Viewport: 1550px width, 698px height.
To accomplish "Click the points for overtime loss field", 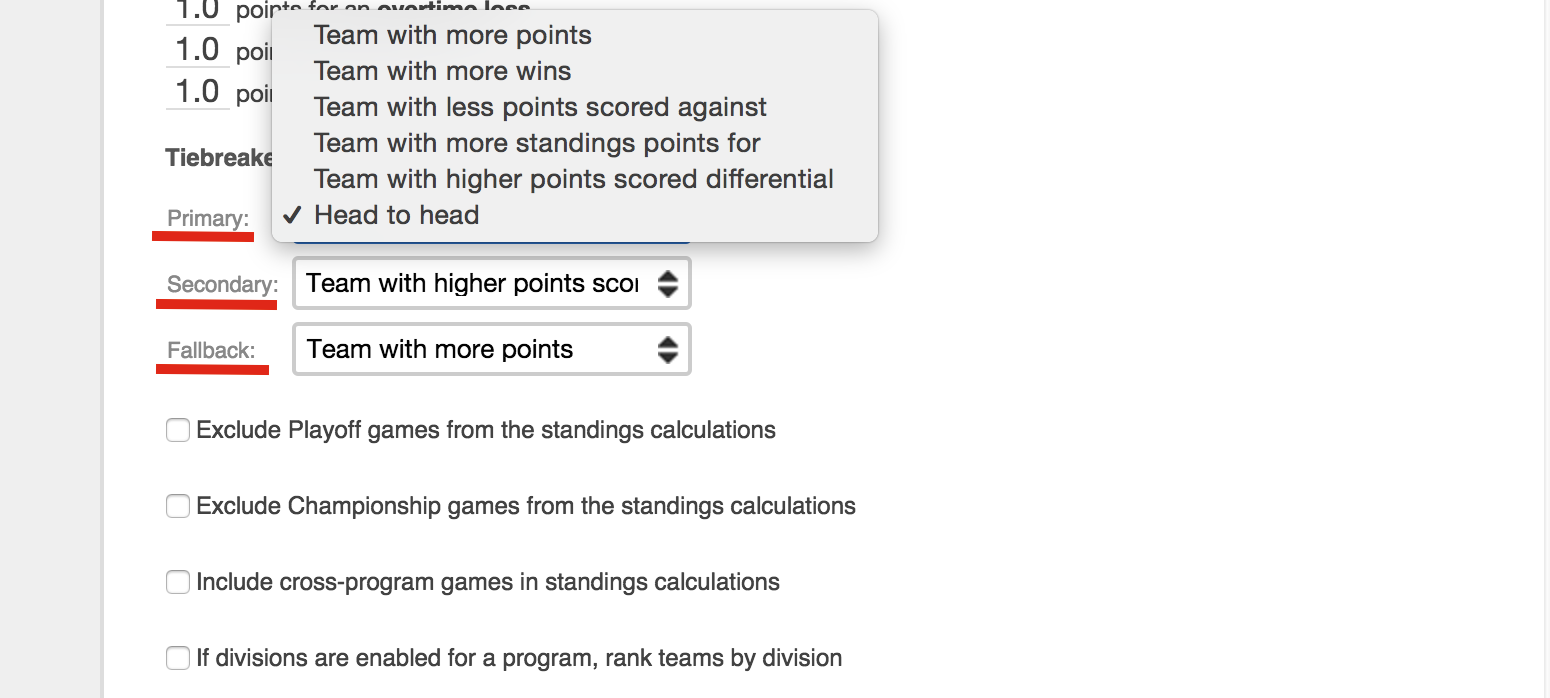I will [x=196, y=10].
